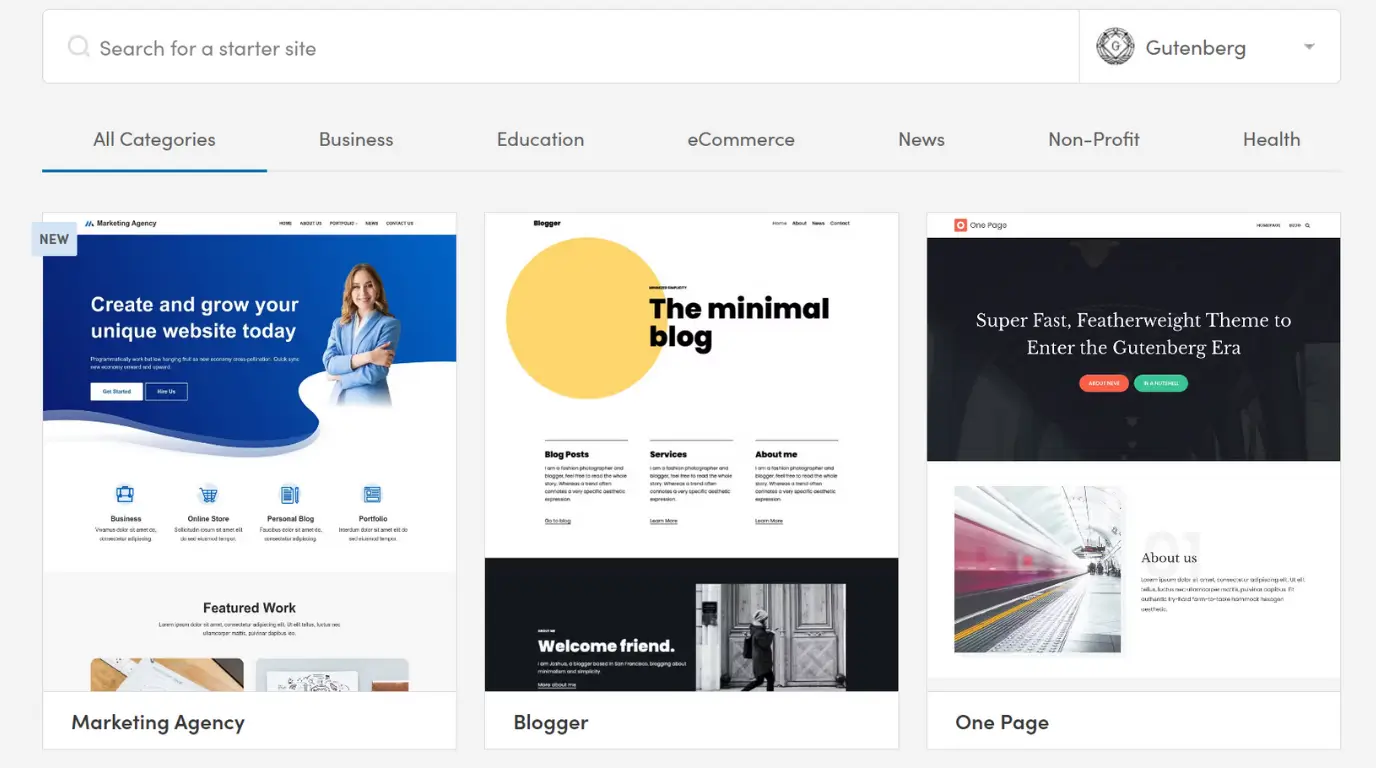Select the Health category tab

[1271, 139]
